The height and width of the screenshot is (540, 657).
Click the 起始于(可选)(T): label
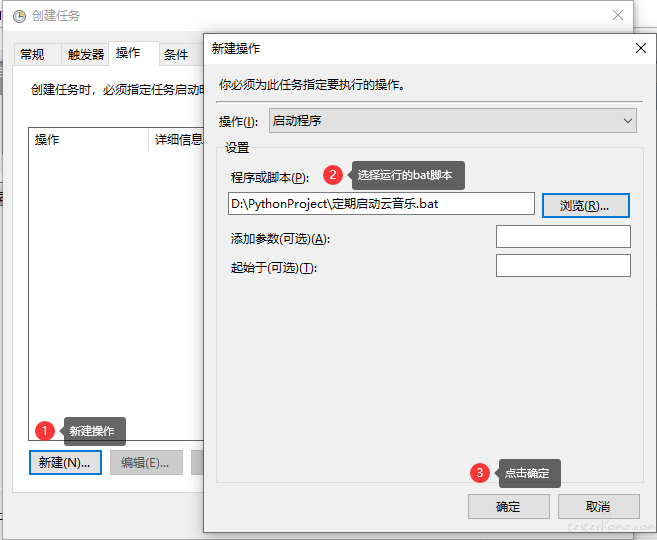click(x=274, y=267)
